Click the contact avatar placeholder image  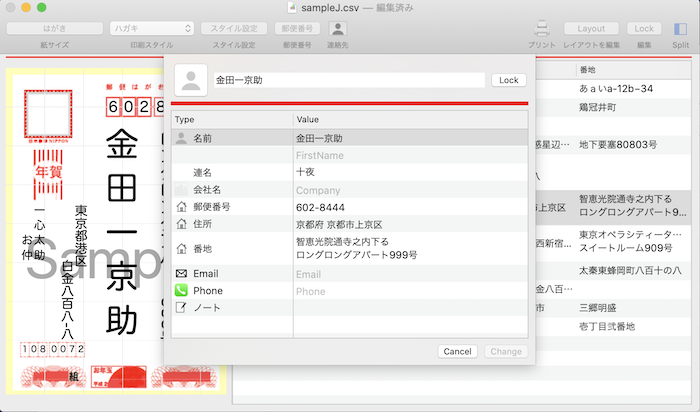[191, 80]
